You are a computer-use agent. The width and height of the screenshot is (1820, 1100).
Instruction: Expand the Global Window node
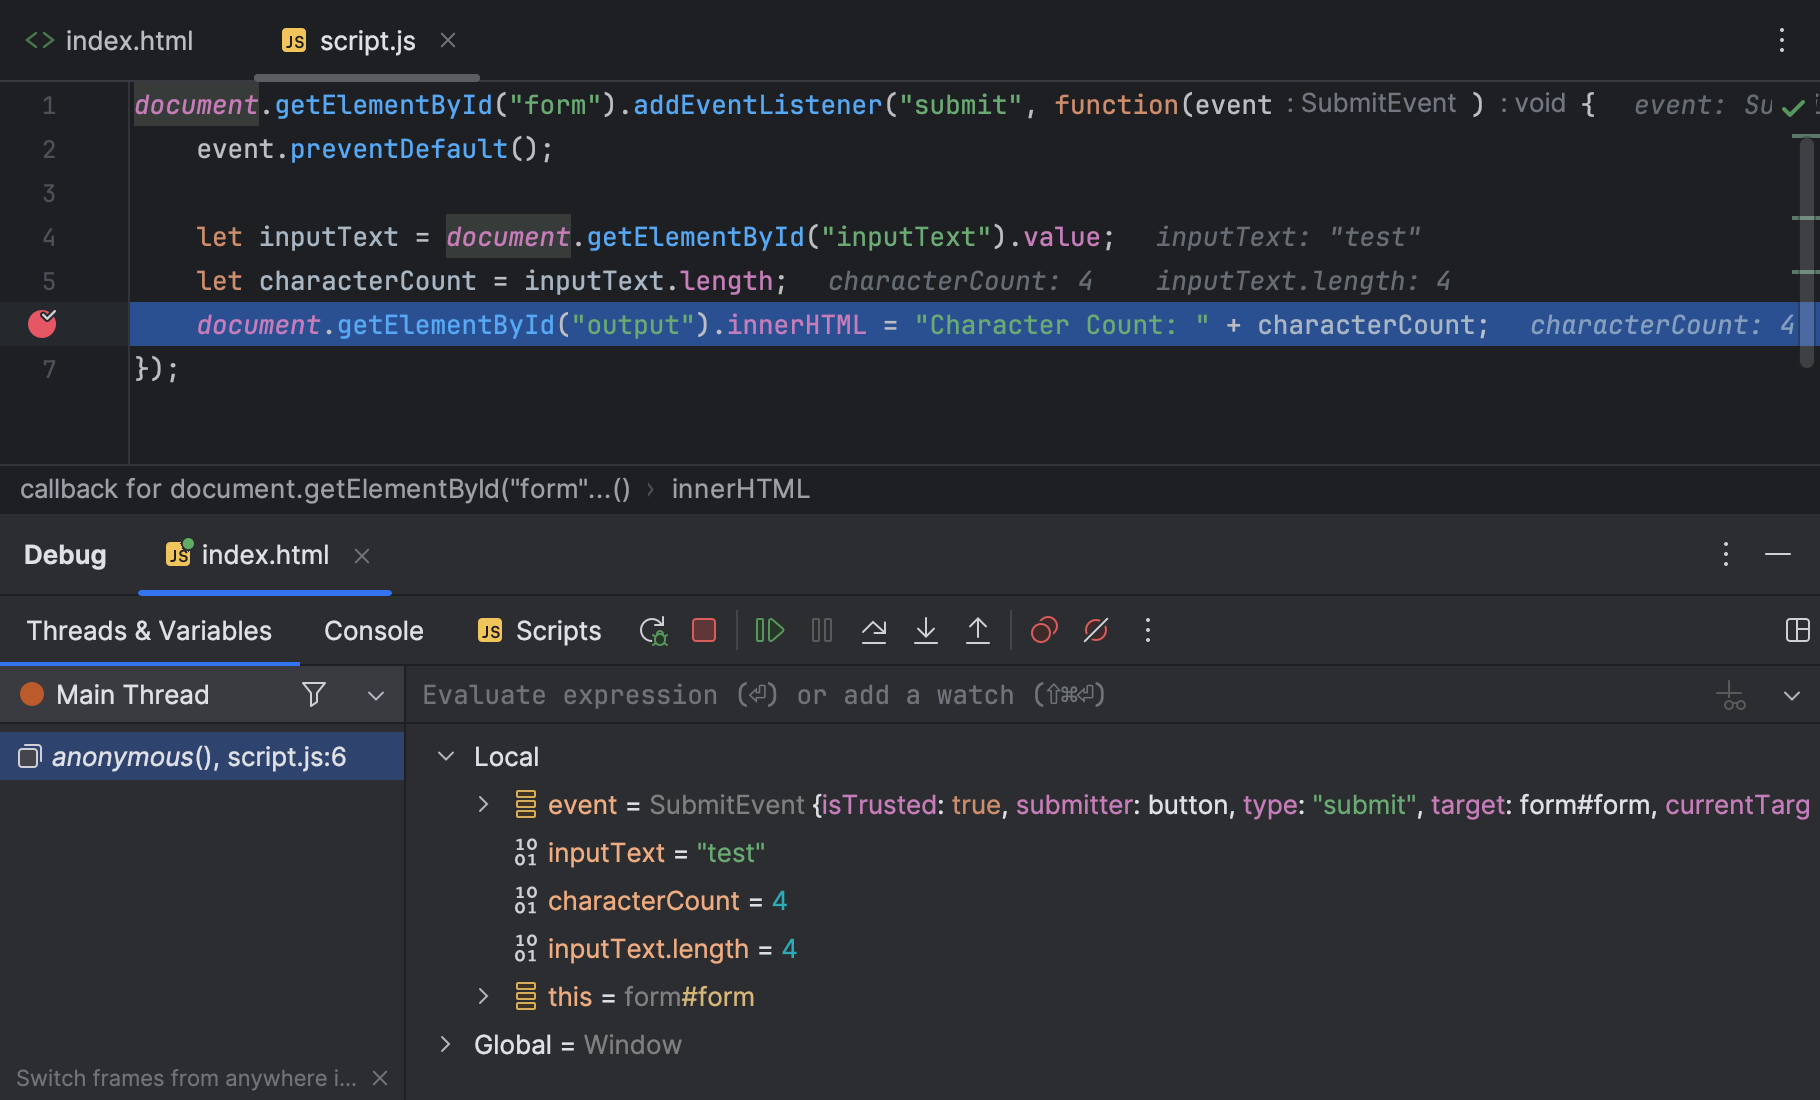pos(445,1044)
